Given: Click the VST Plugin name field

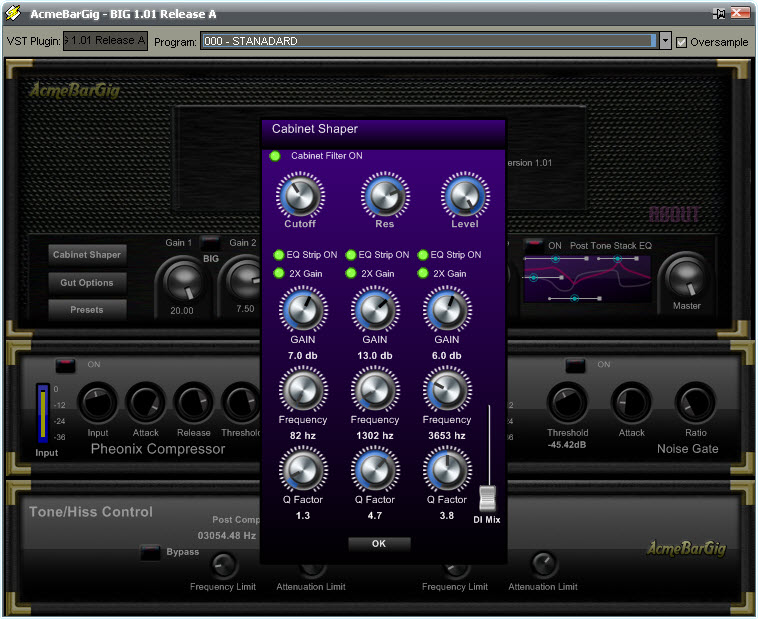Looking at the screenshot, I should click(x=105, y=41).
